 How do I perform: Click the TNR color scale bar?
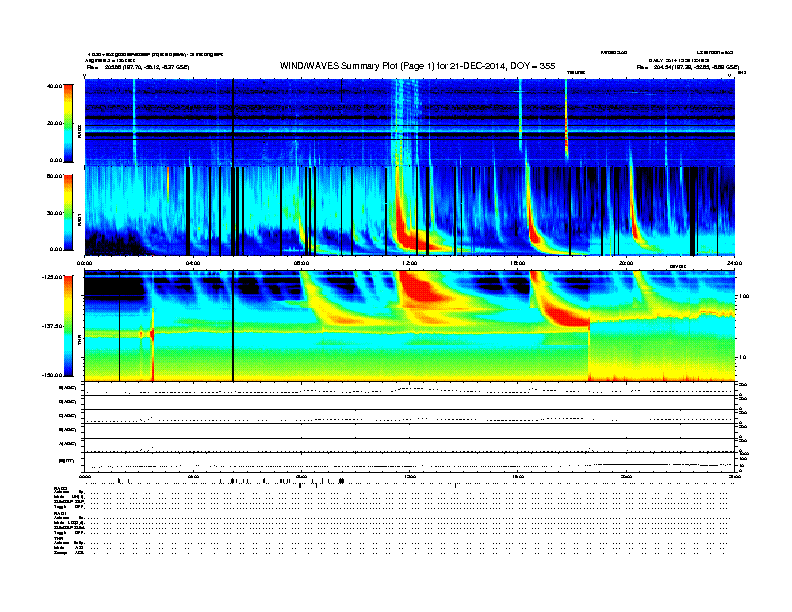pos(68,326)
